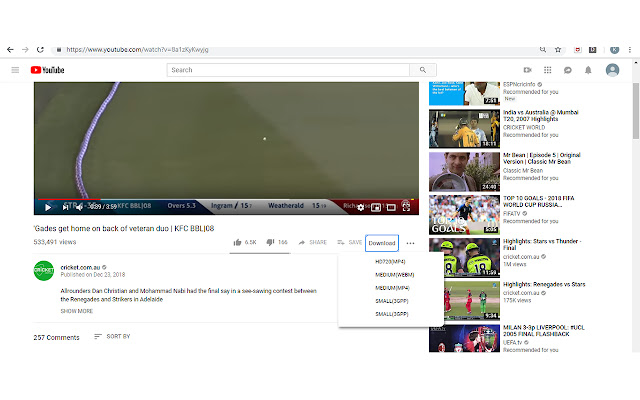Click the SAVE to playlist button
This screenshot has width=640, height=400.
[x=350, y=242]
